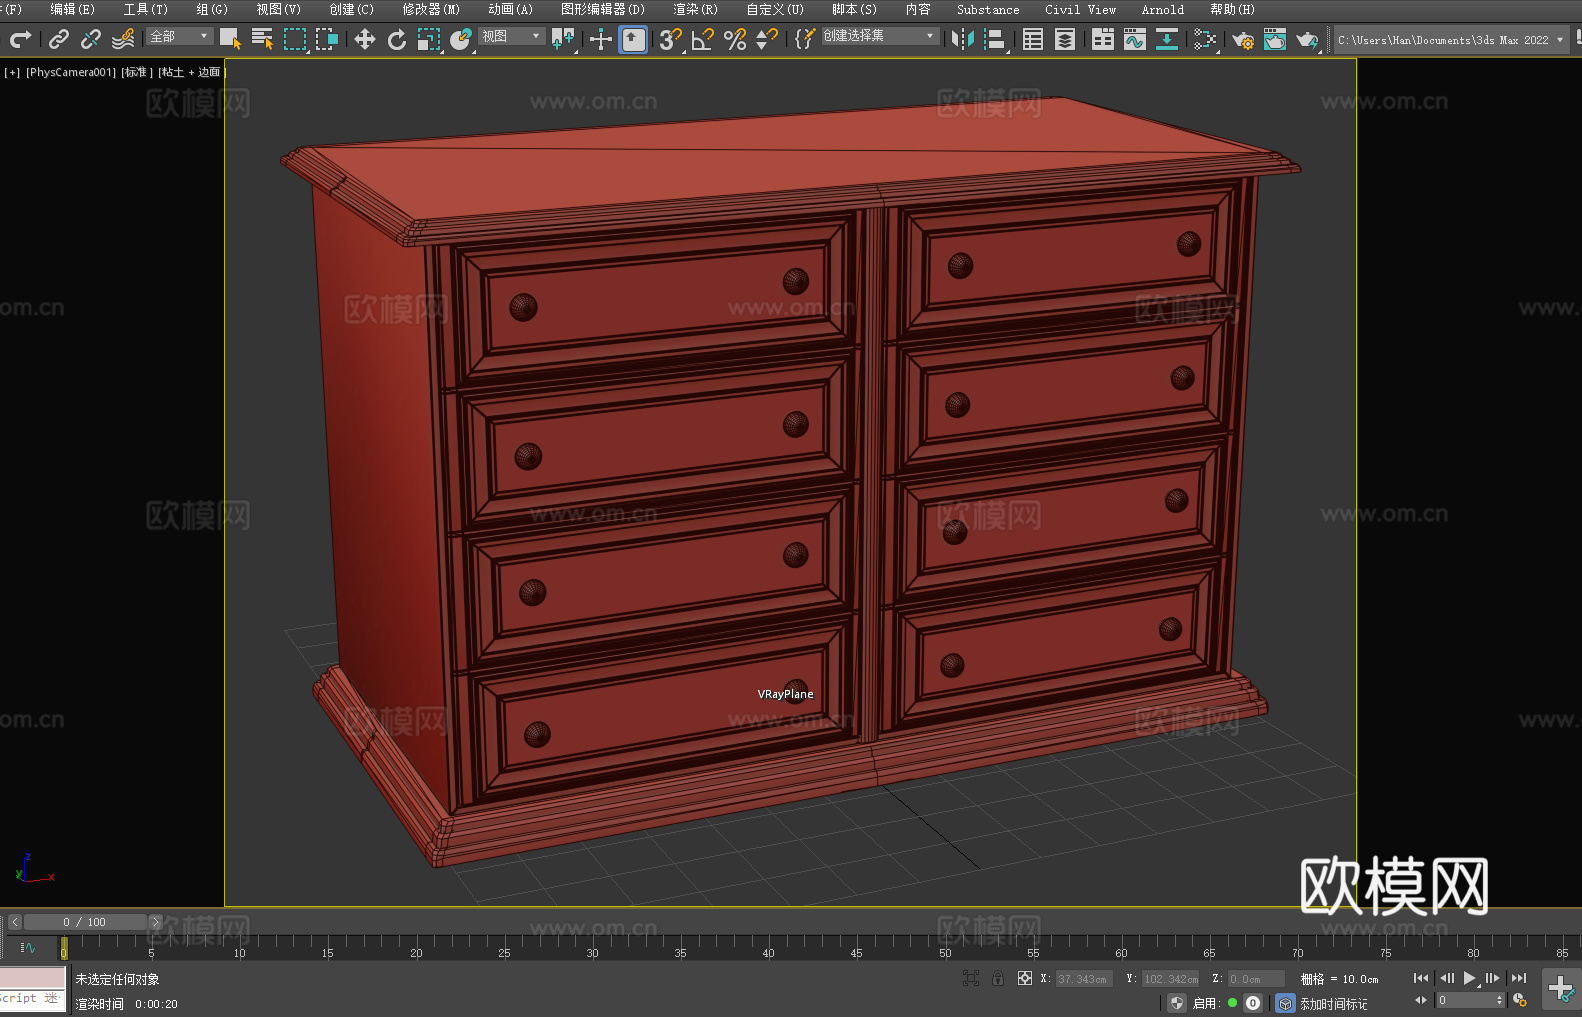Viewport: 1582px width, 1017px height.
Task: Click Bind to Space Warp icon
Action: [123, 39]
